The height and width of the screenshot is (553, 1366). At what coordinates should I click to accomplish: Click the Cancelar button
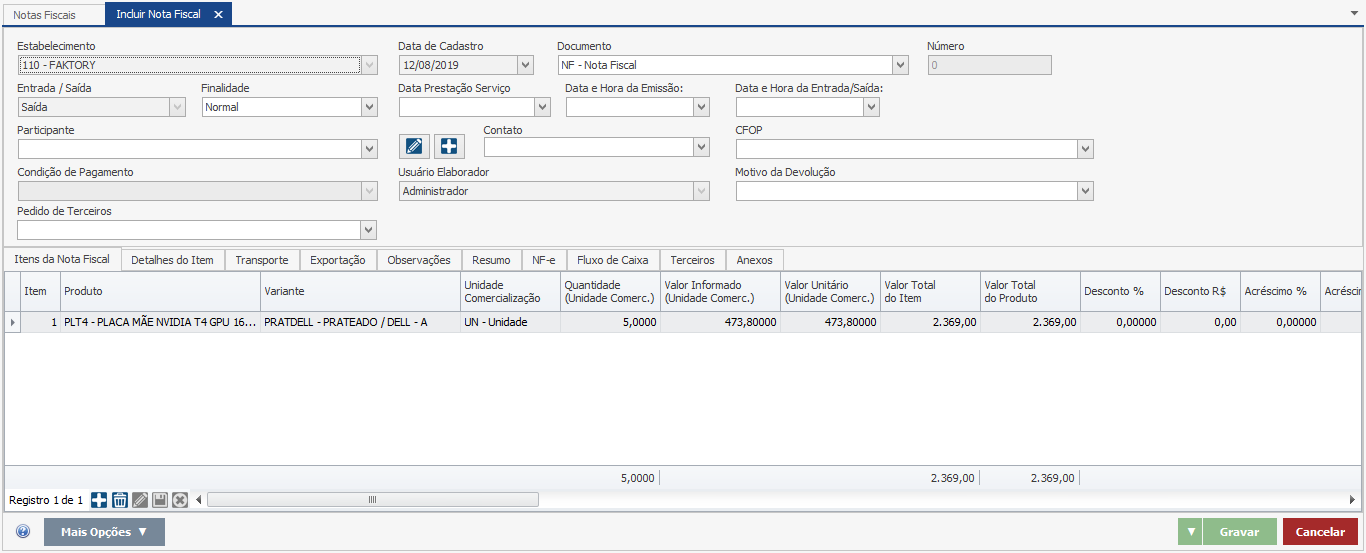tap(1320, 532)
